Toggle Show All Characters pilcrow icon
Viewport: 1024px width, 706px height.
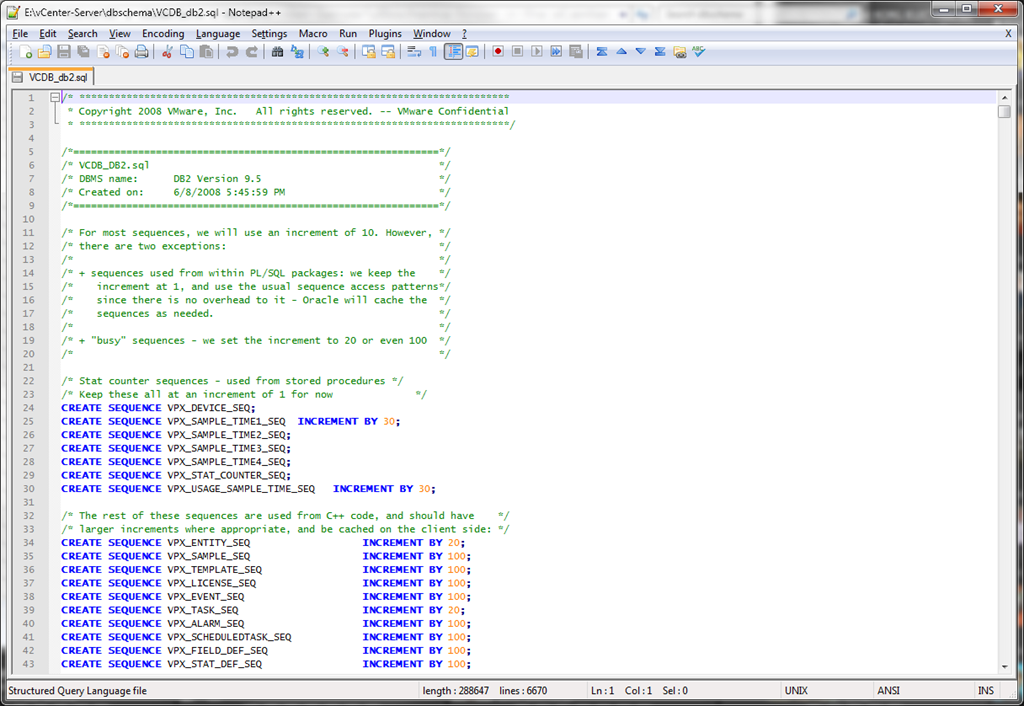(433, 52)
